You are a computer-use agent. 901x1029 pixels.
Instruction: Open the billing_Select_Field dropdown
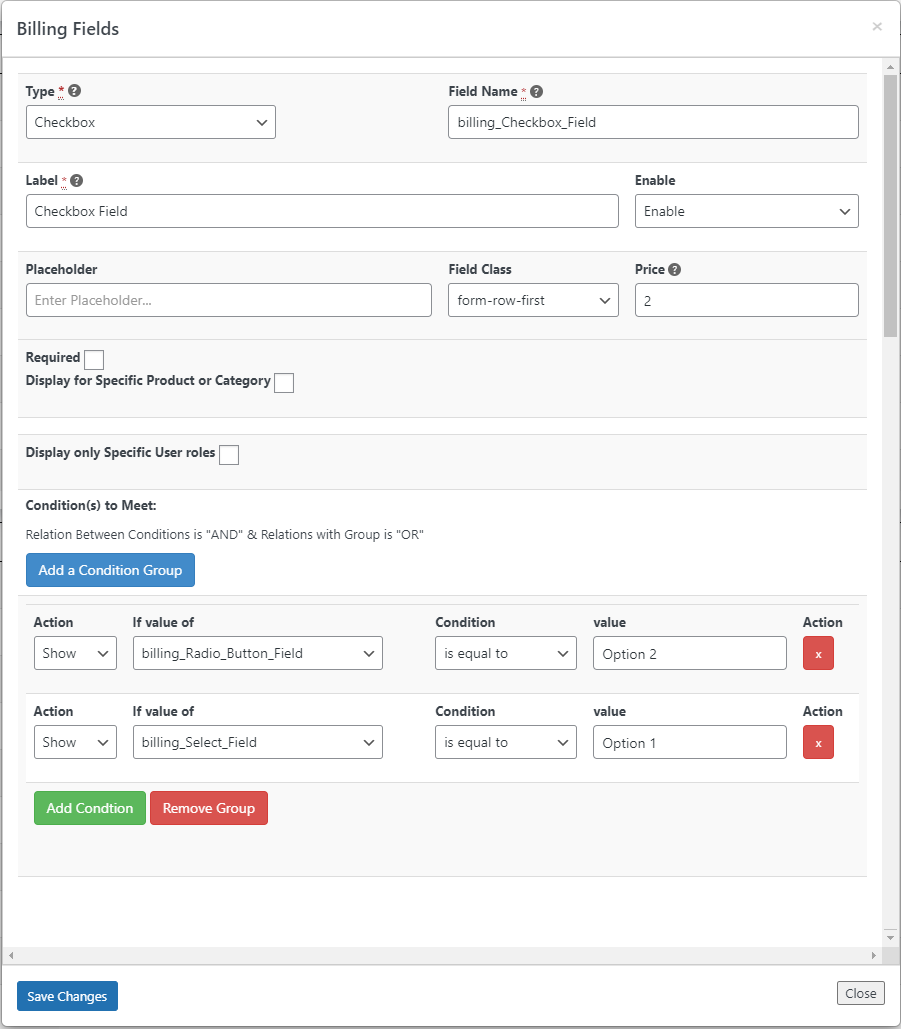point(257,742)
